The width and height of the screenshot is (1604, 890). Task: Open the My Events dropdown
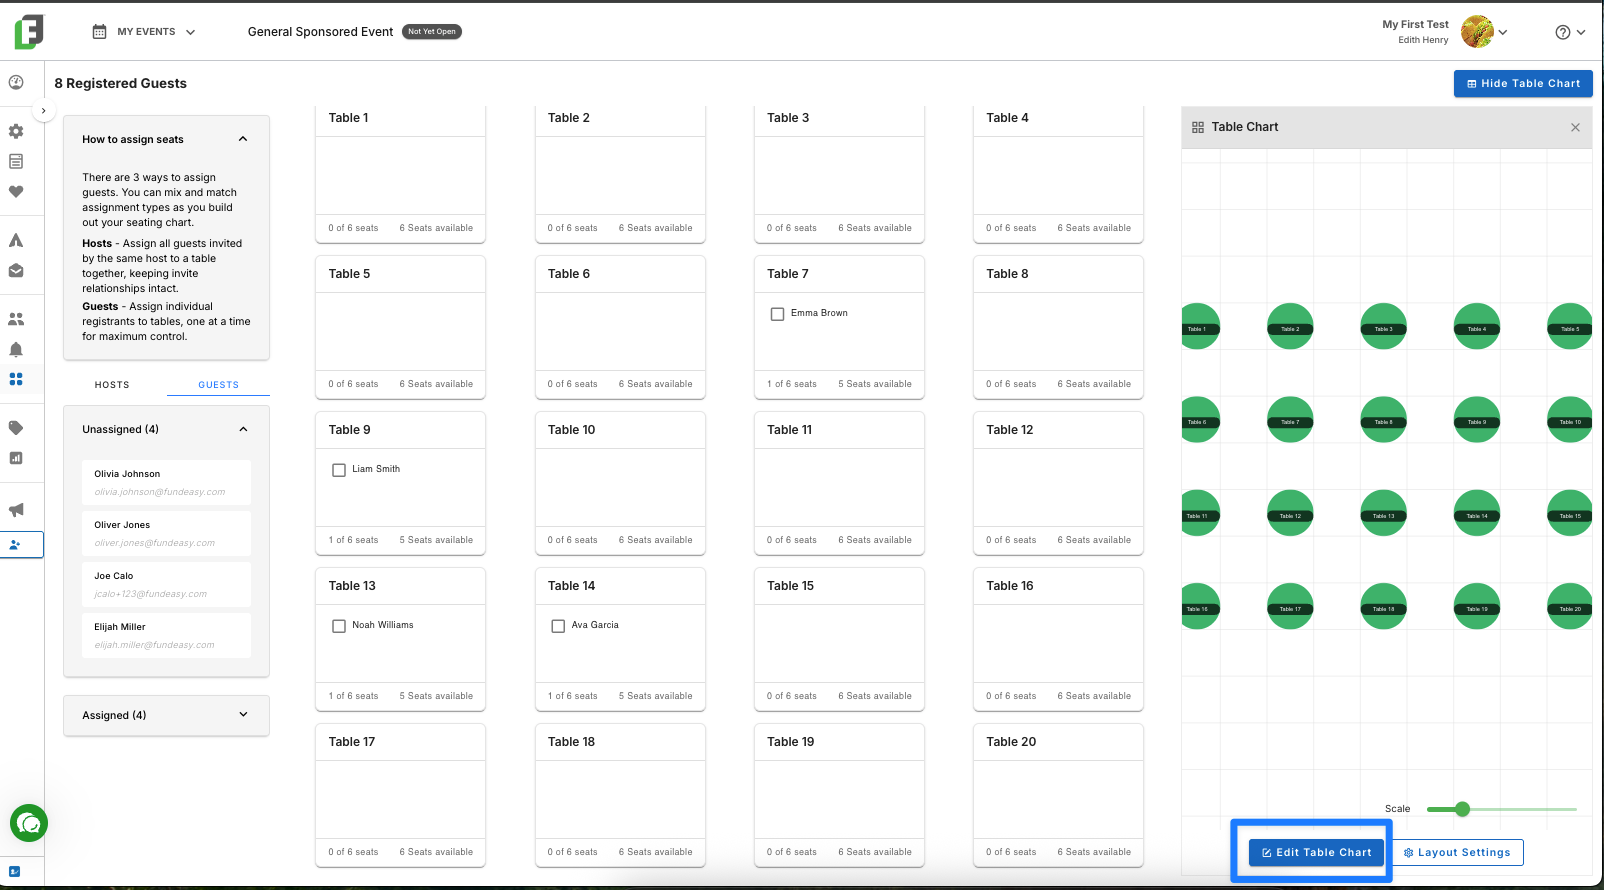pyautogui.click(x=144, y=32)
